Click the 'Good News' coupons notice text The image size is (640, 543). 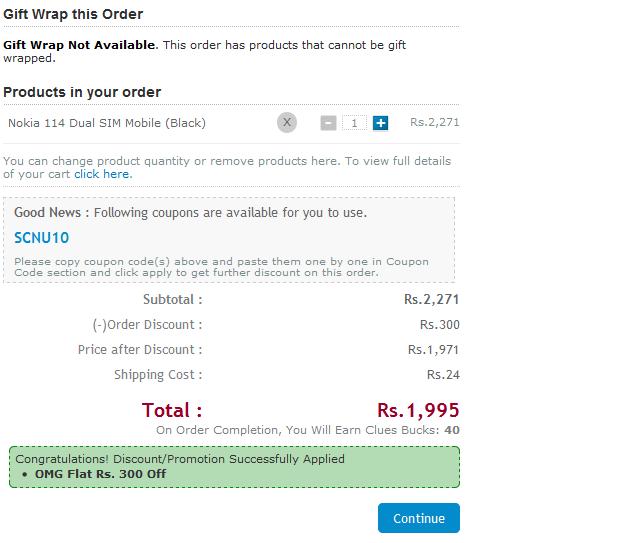pos(191,212)
